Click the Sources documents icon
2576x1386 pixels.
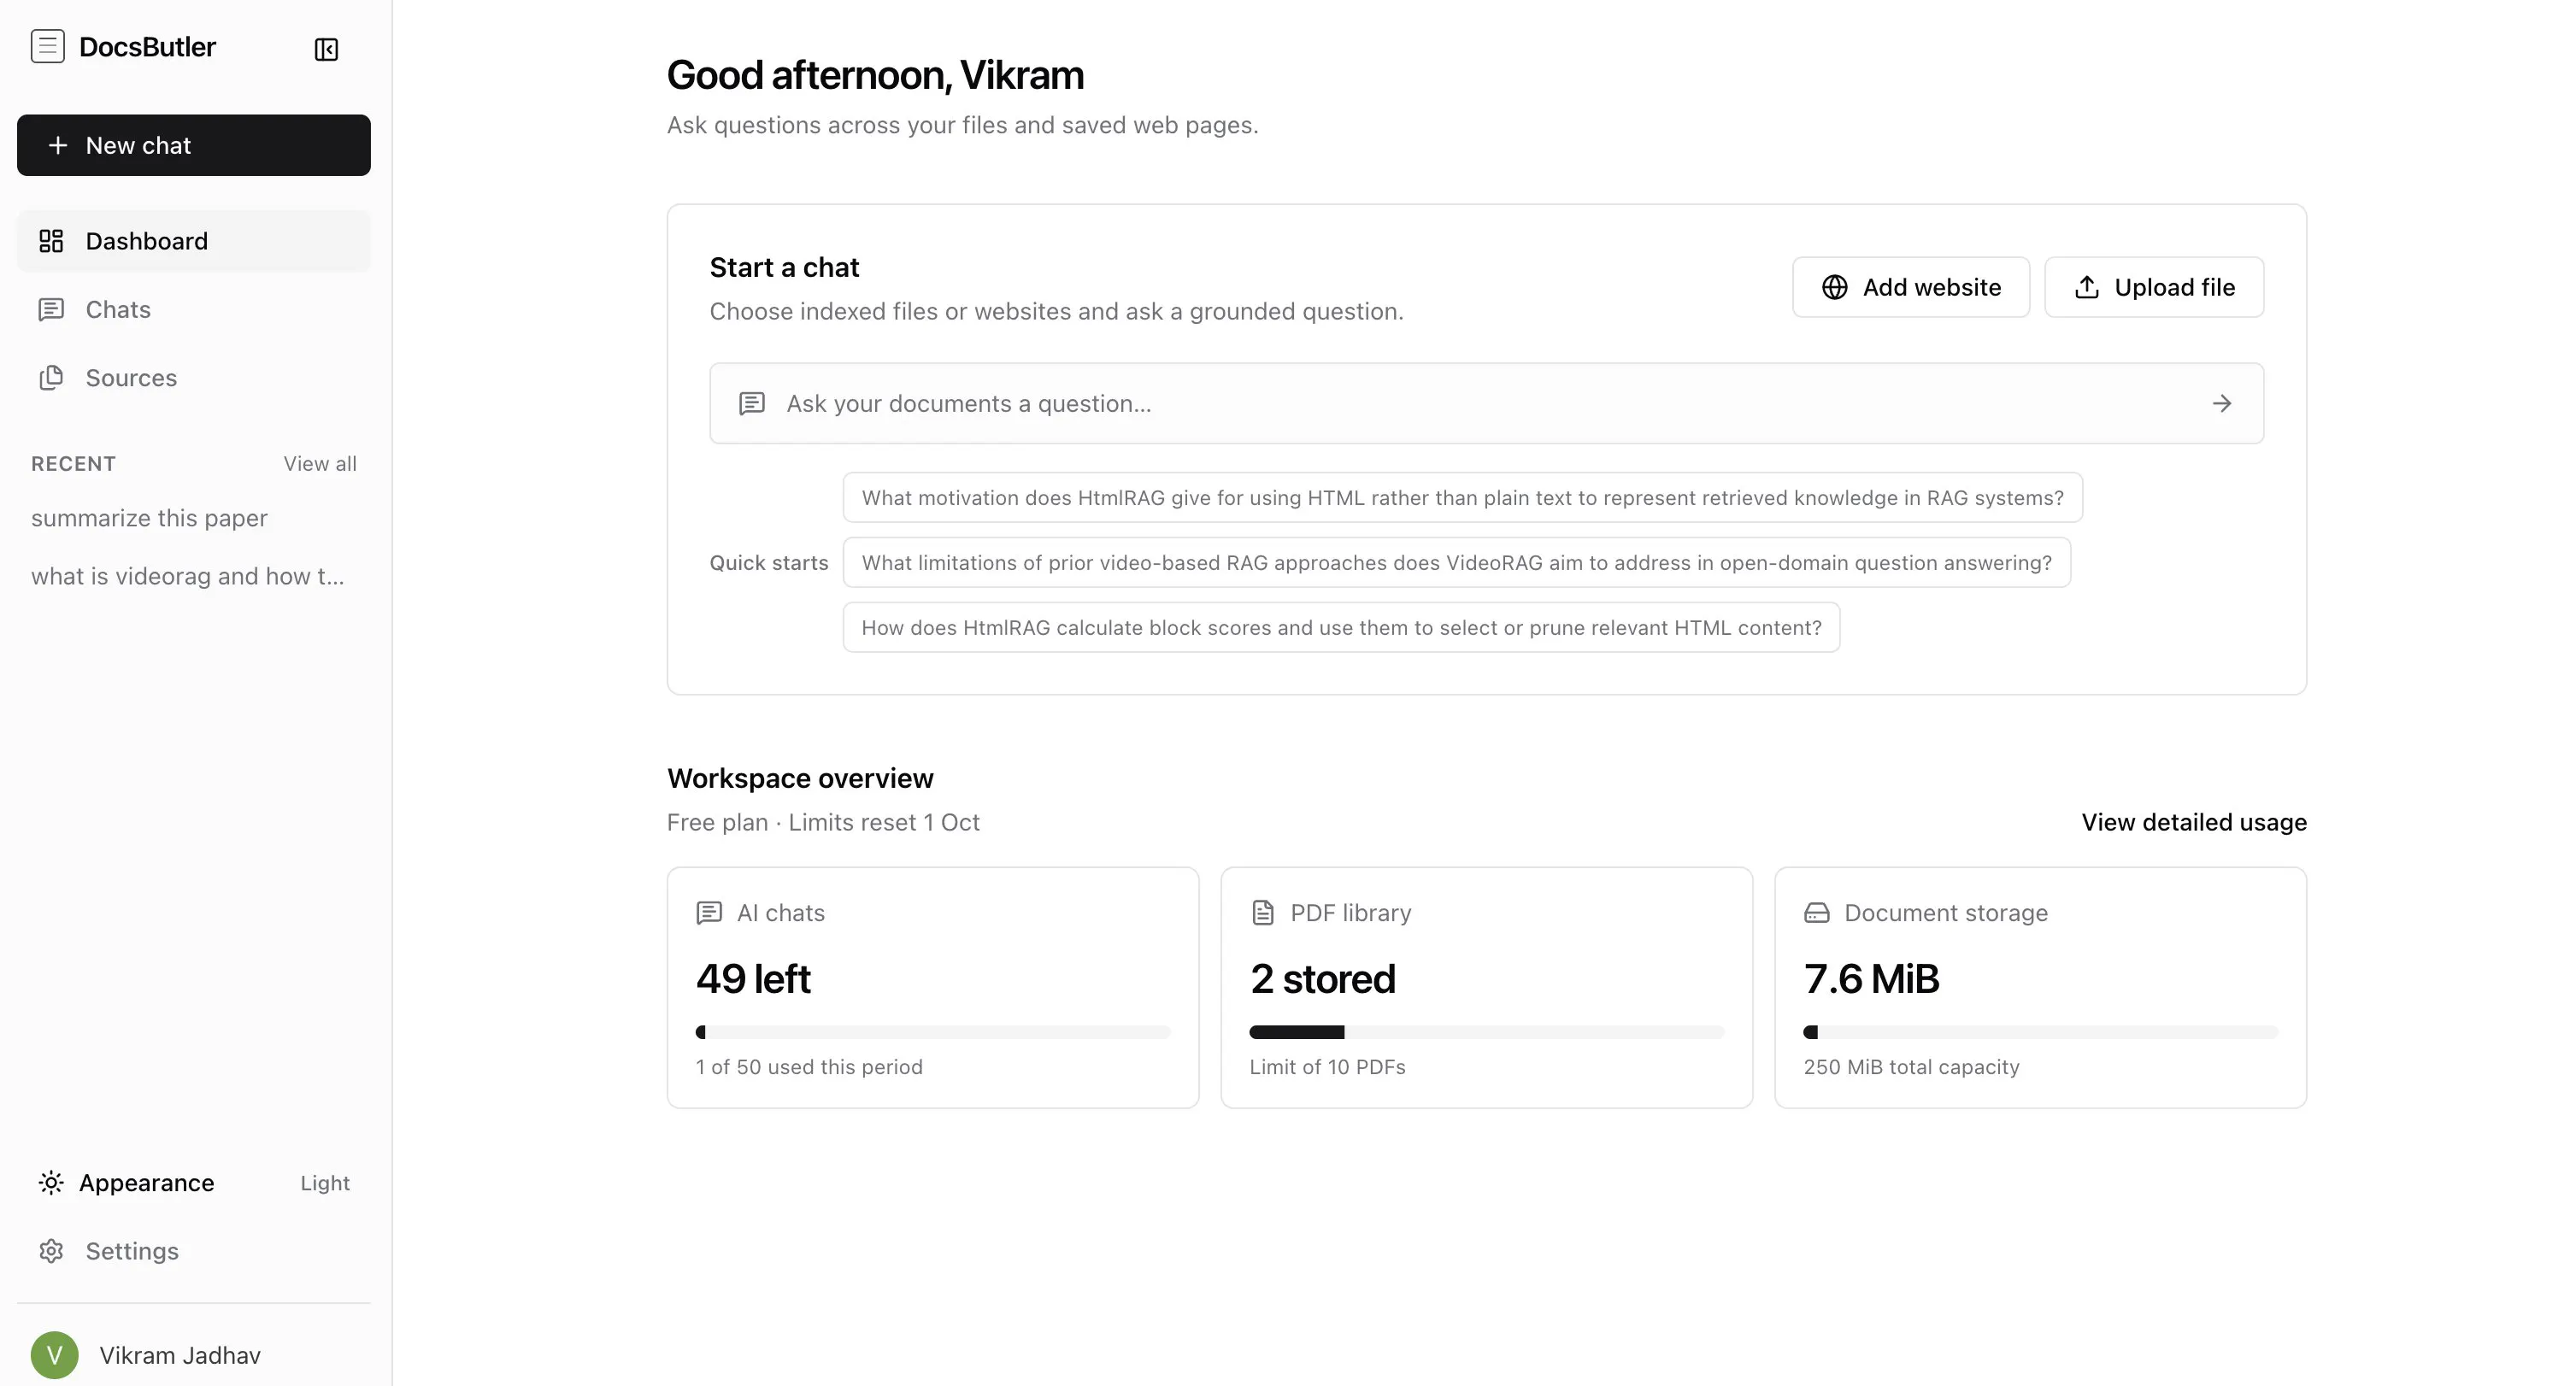pos(51,378)
